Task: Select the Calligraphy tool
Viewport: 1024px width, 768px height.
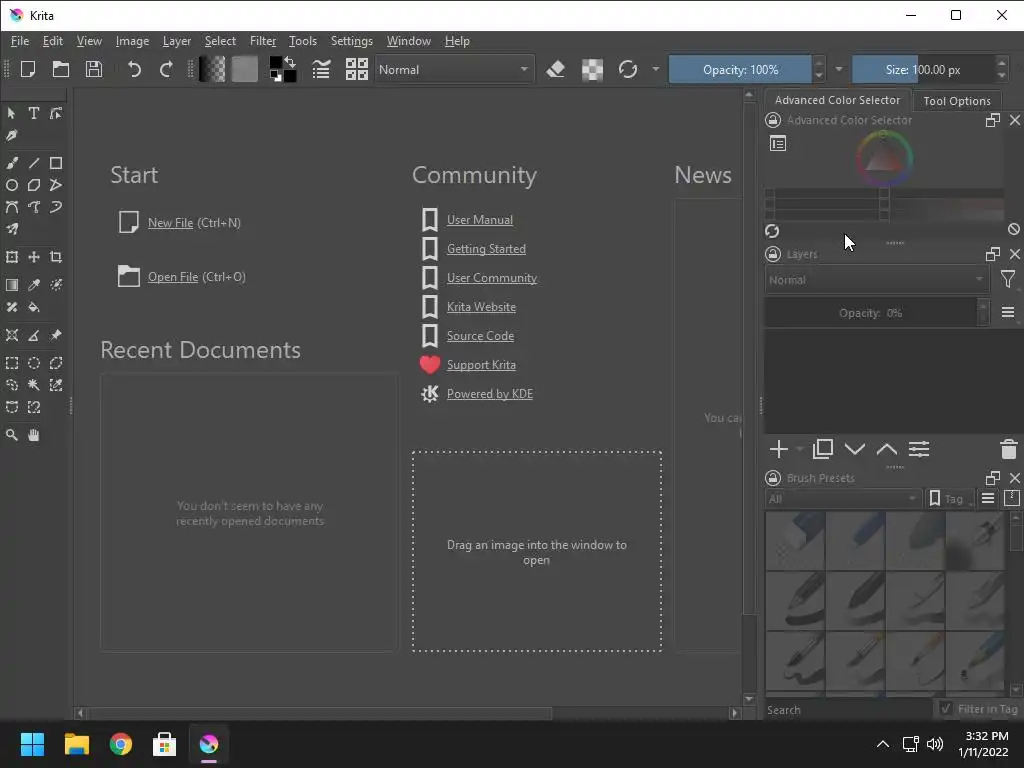Action: pyautogui.click(x=12, y=136)
